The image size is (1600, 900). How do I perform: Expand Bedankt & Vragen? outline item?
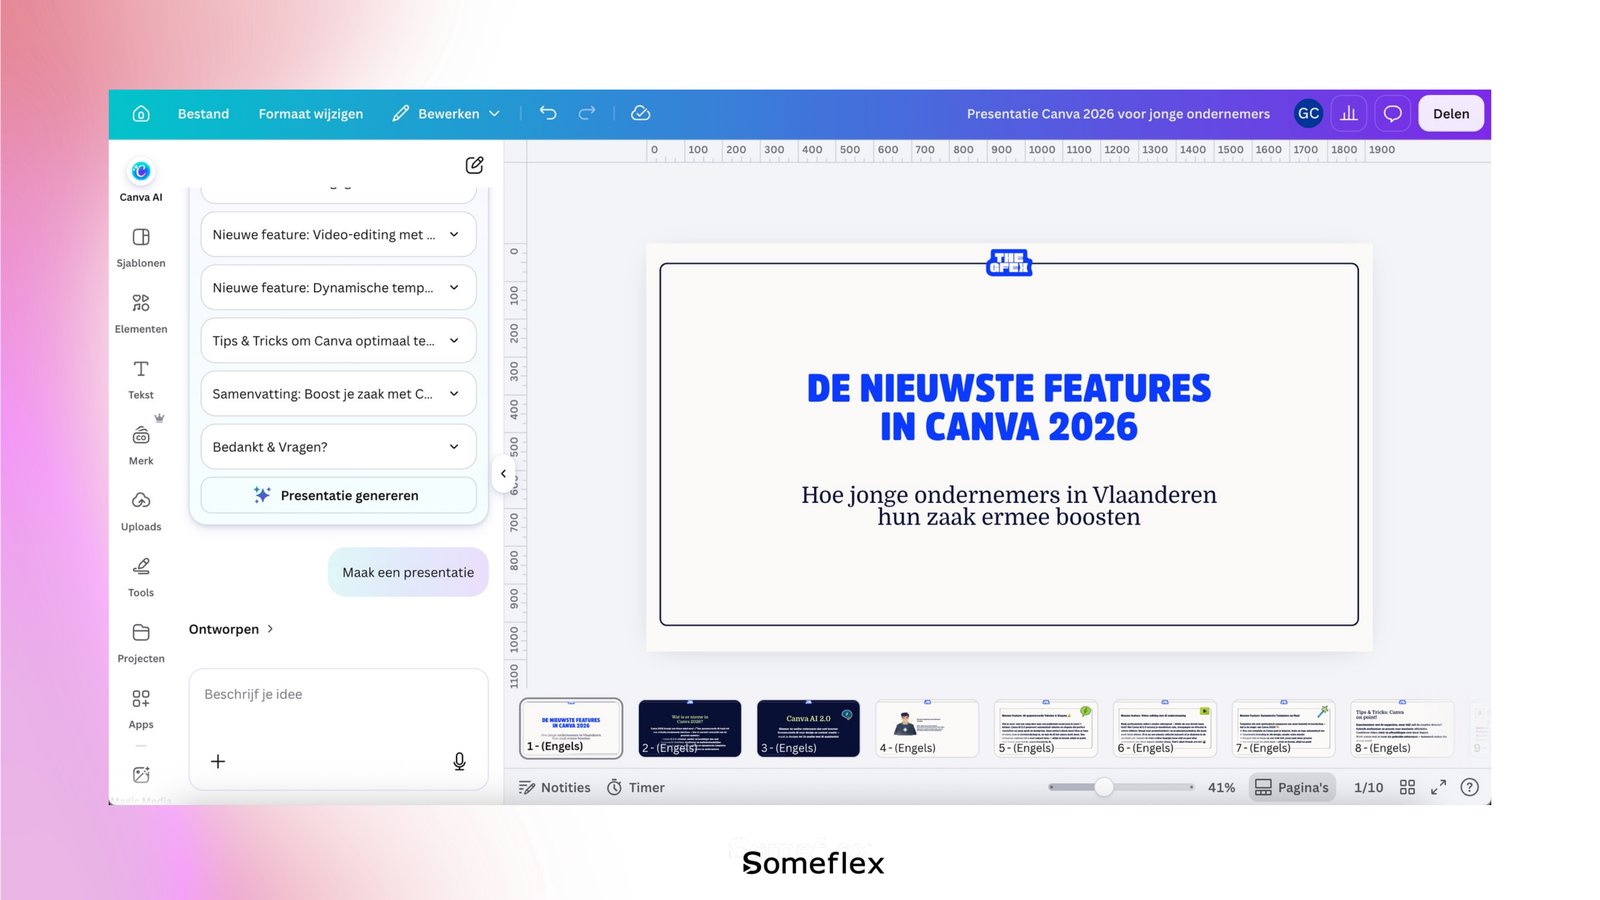[338, 447]
